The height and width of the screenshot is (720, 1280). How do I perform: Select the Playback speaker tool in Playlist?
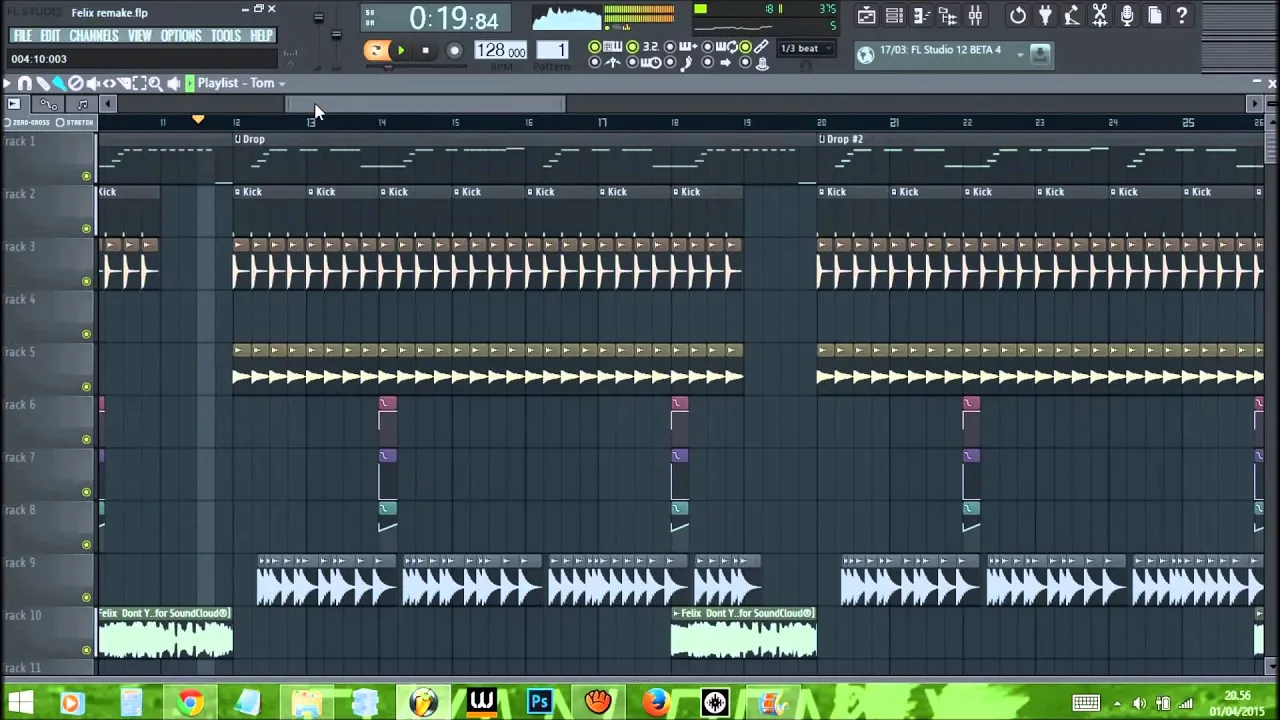(x=173, y=84)
